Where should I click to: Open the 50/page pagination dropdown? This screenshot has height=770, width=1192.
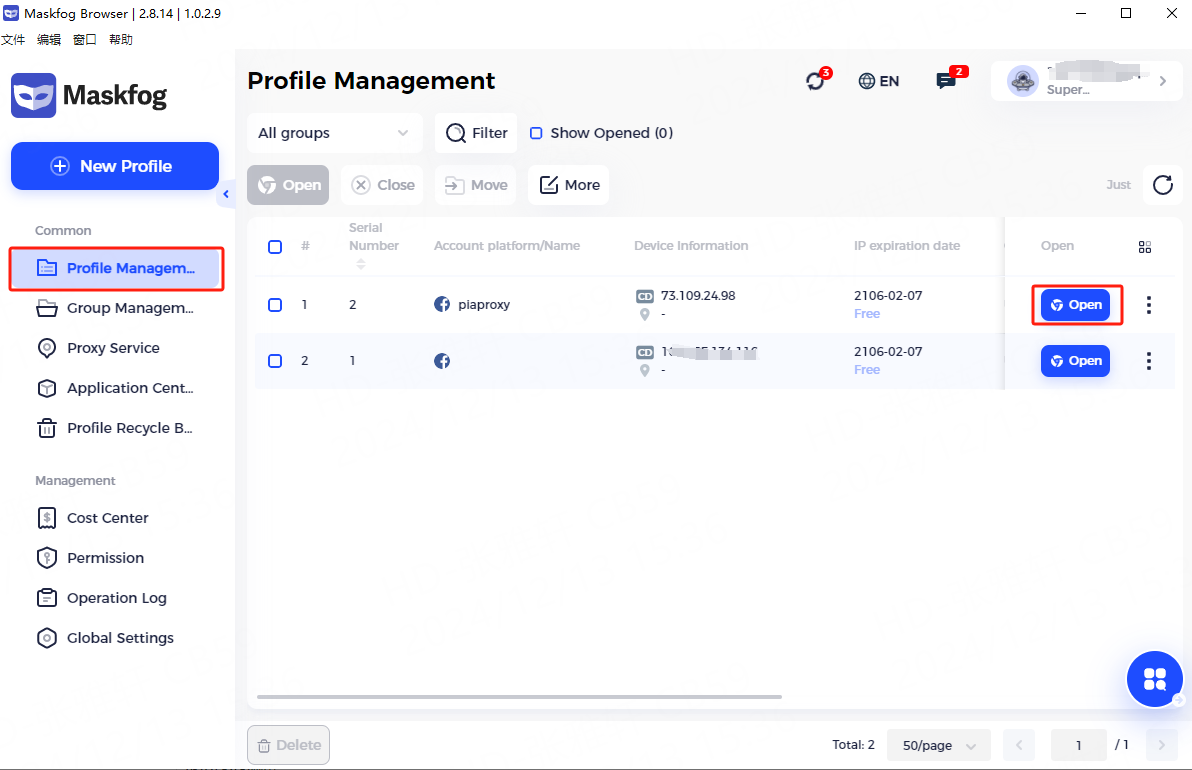click(938, 746)
